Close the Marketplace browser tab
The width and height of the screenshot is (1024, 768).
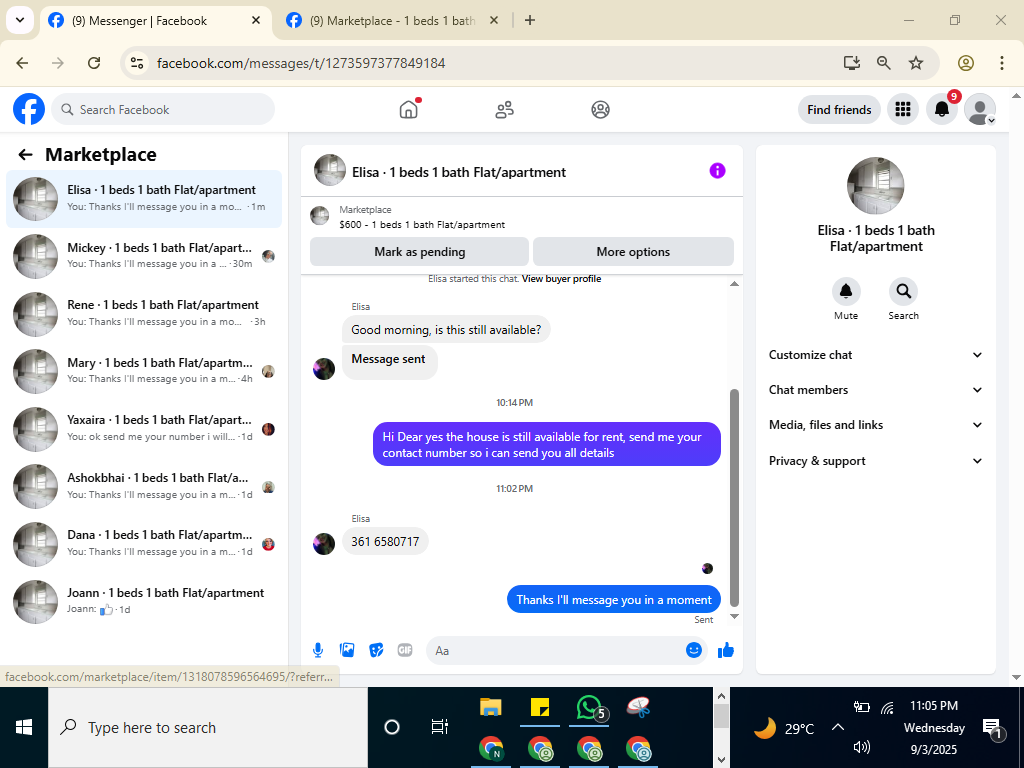tap(494, 20)
